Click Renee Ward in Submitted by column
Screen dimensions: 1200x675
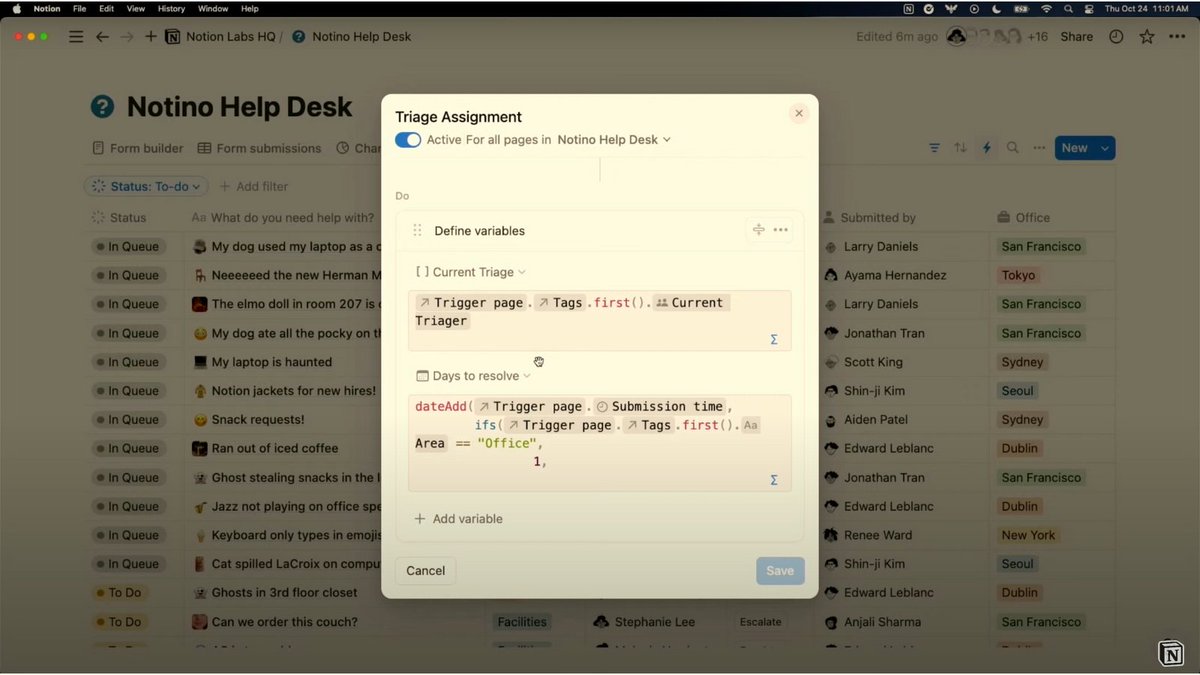point(880,535)
